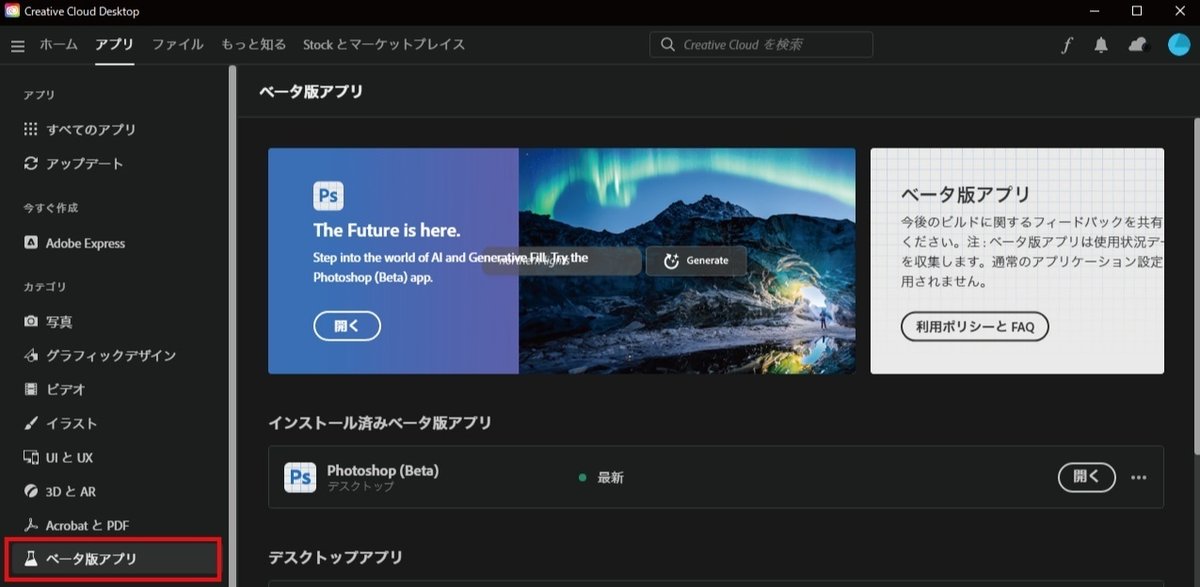Image resolution: width=1200 pixels, height=587 pixels.
Task: Click 開く button for Photoshop (Beta)
Action: point(1087,478)
